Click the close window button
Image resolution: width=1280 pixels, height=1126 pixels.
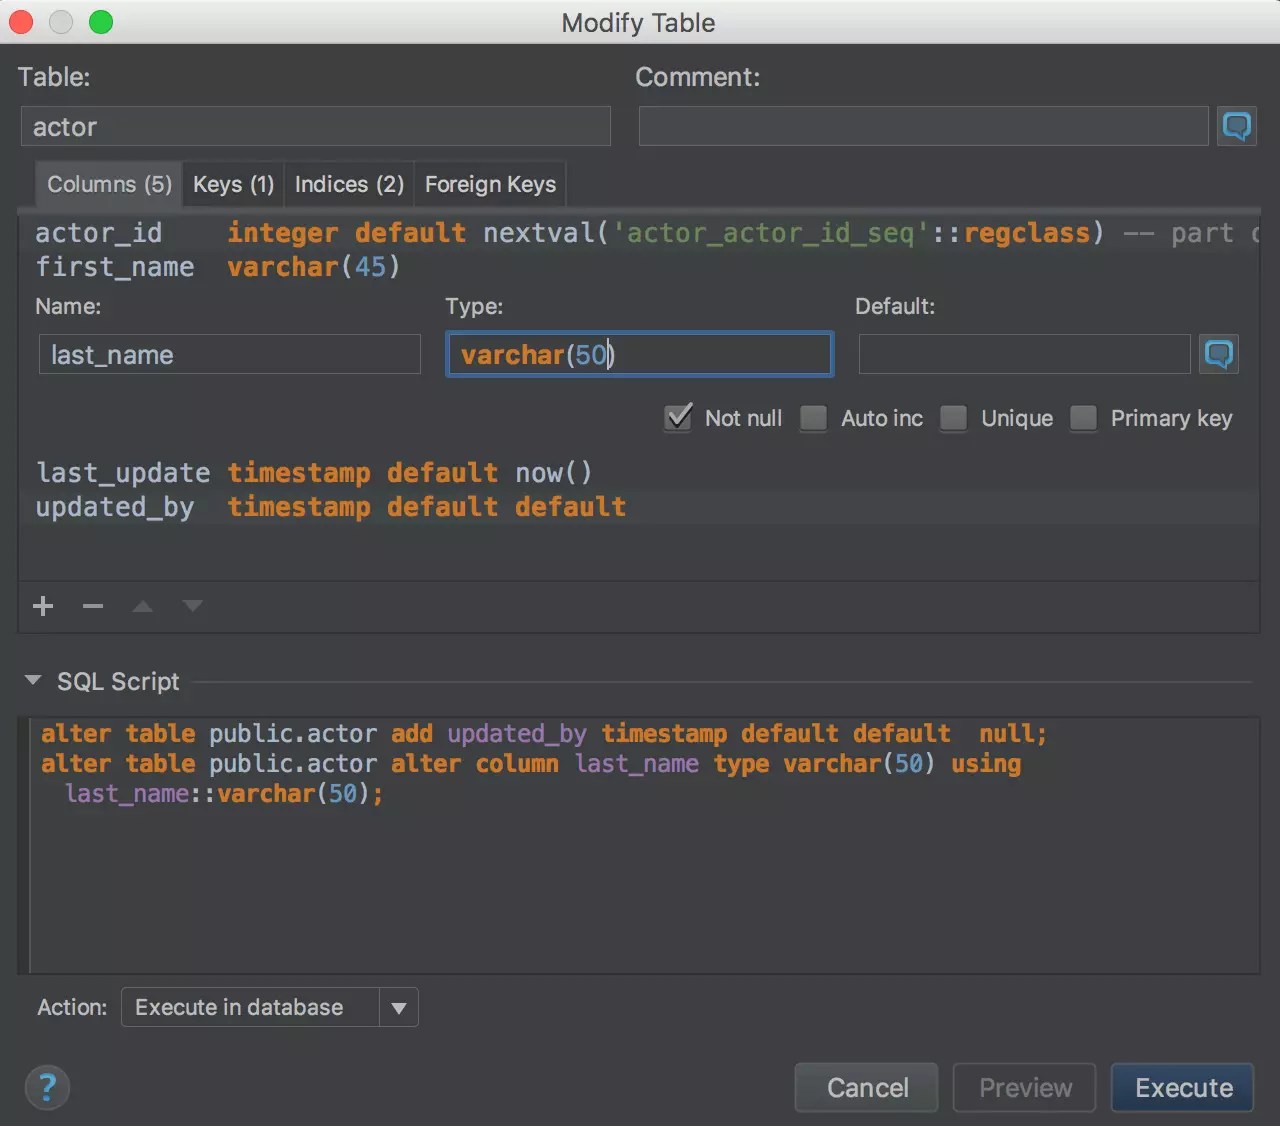pos(19,22)
